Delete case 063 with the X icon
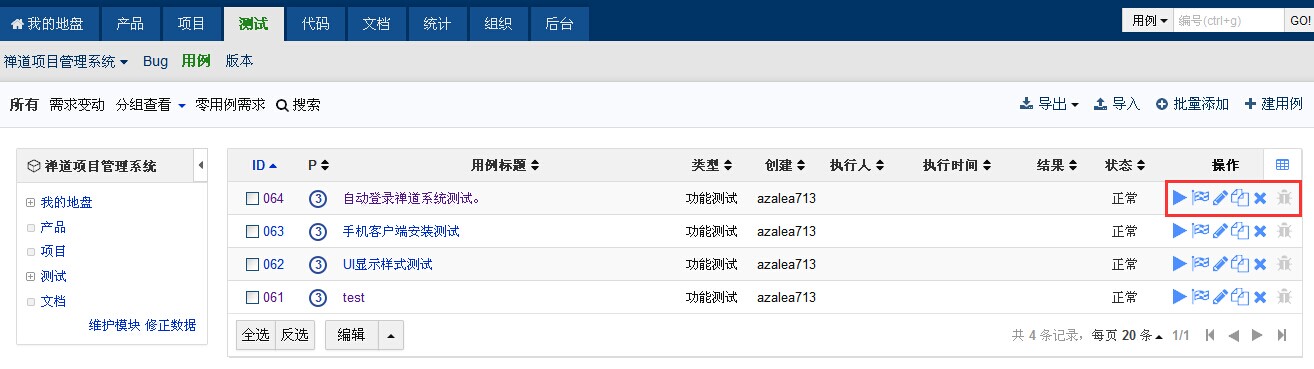 (1260, 231)
